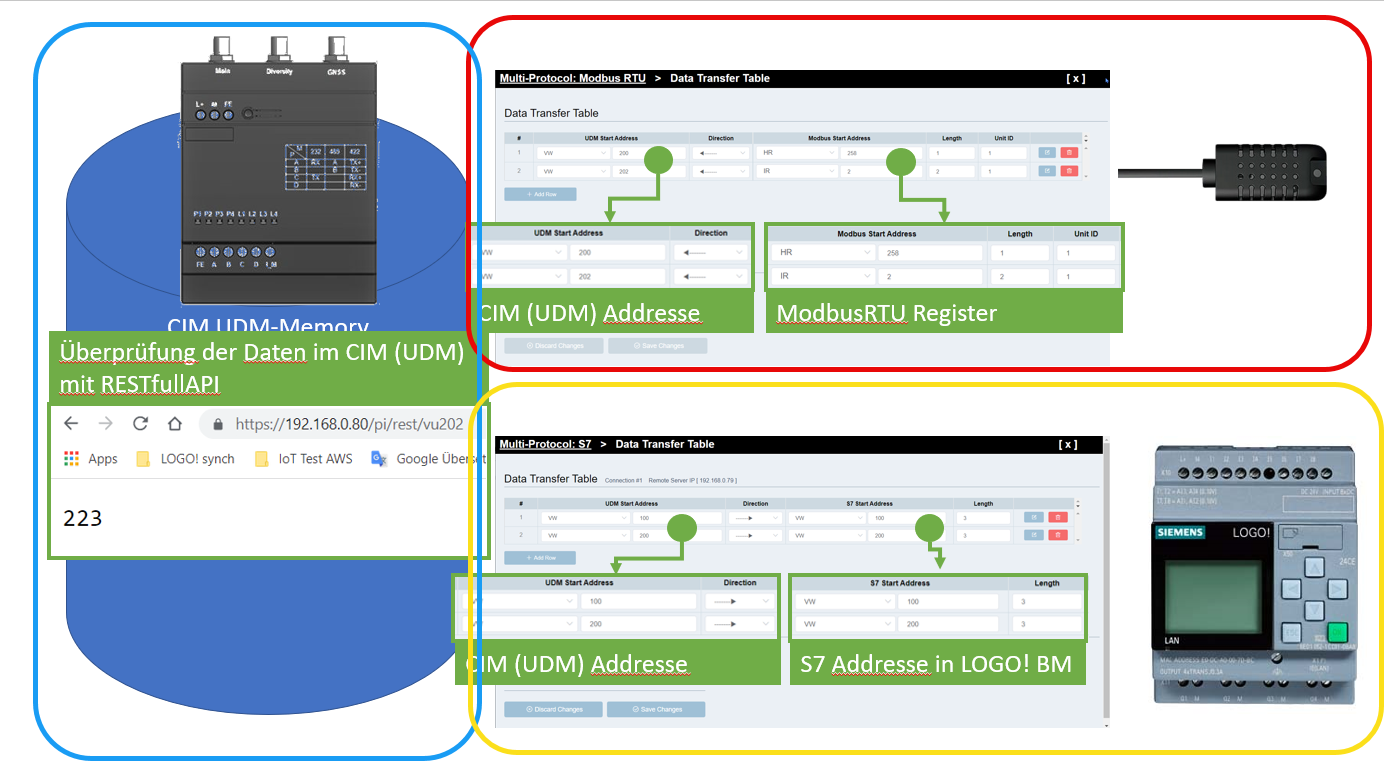Edit row 1 of the Modbus RTU table
The image size is (1384, 778).
click(1046, 153)
